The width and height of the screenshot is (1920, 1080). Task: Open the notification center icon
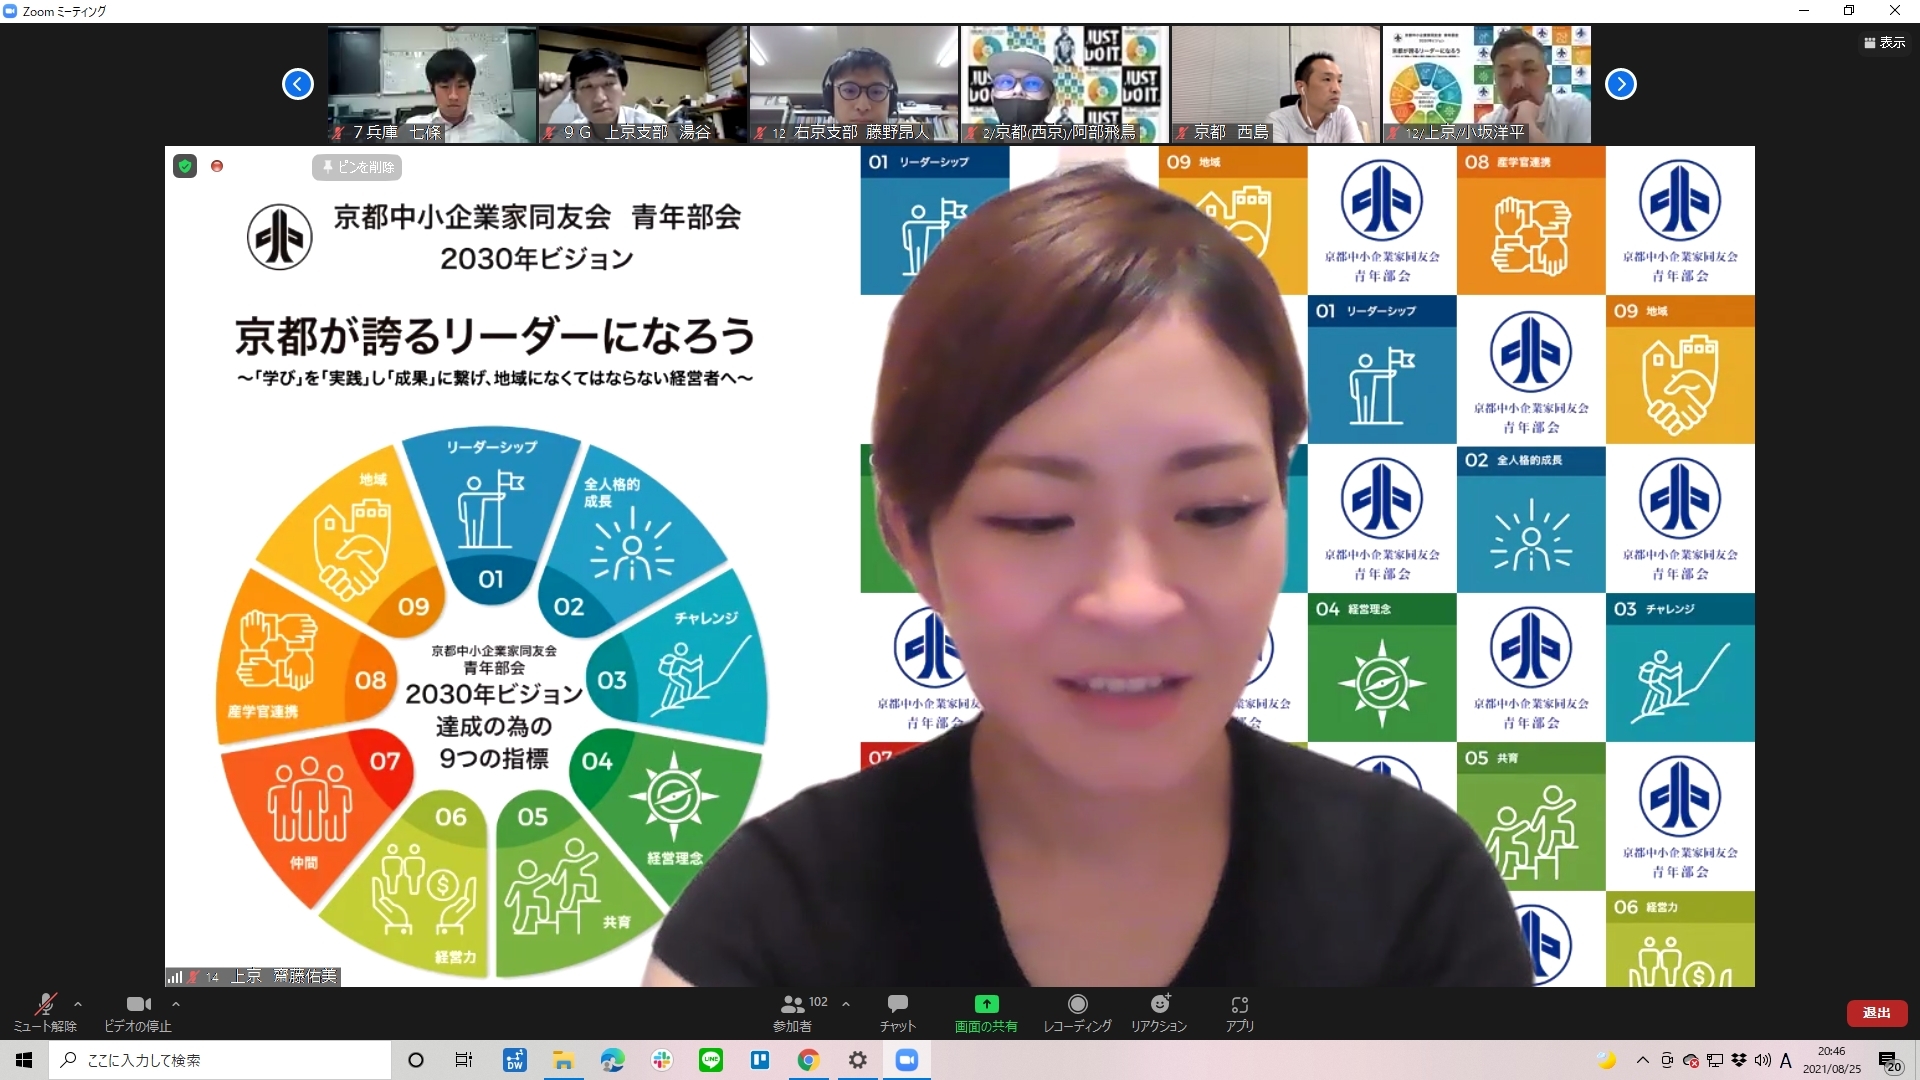1889,1061
